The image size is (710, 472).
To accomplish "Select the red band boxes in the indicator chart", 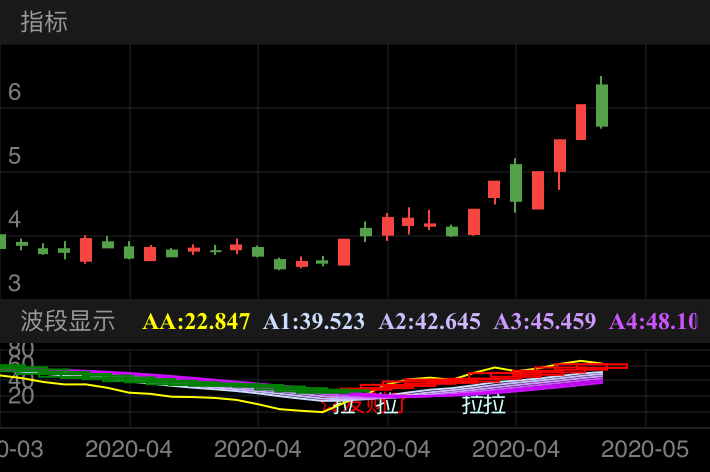I will (x=500, y=376).
